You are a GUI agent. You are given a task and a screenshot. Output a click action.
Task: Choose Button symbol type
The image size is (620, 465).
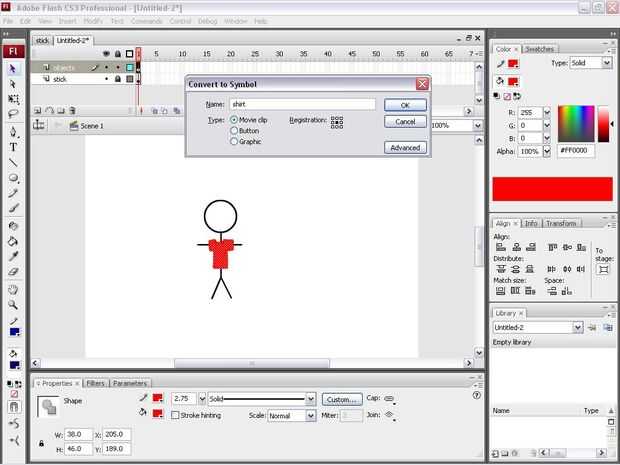pos(234,130)
